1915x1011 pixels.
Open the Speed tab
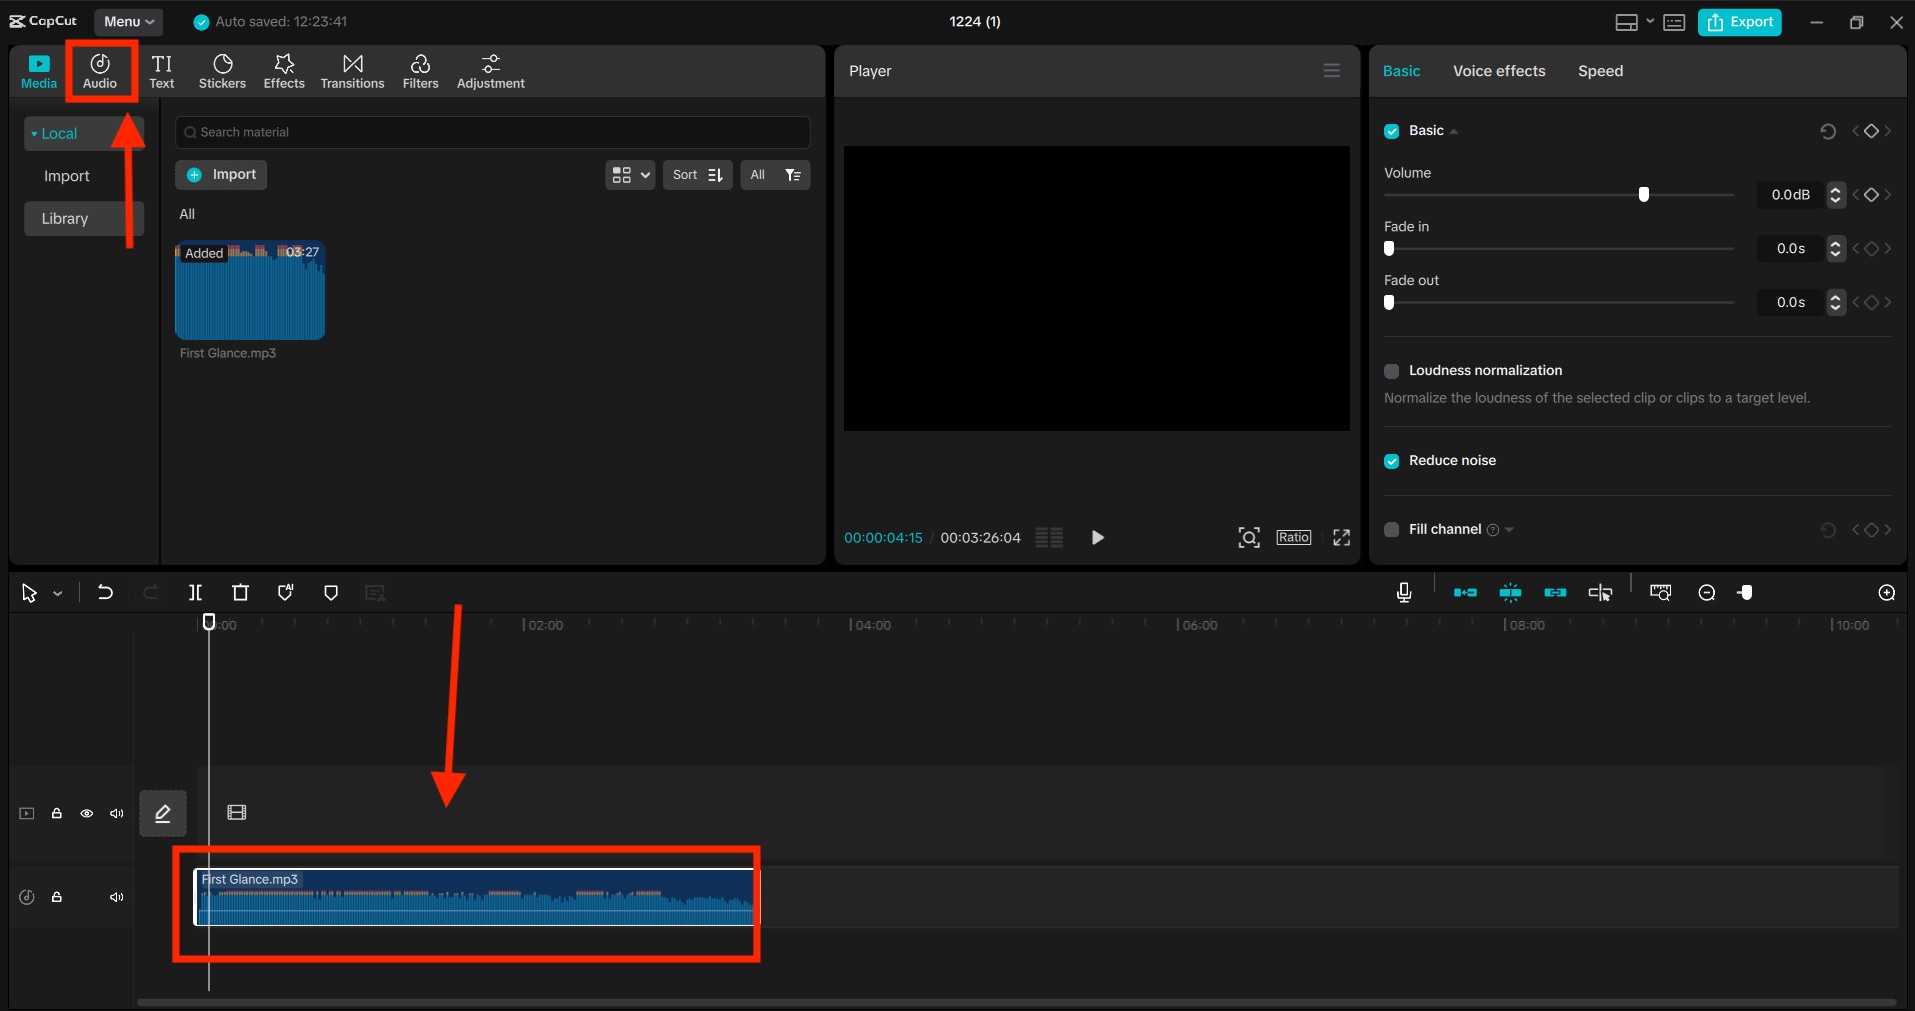click(x=1599, y=70)
